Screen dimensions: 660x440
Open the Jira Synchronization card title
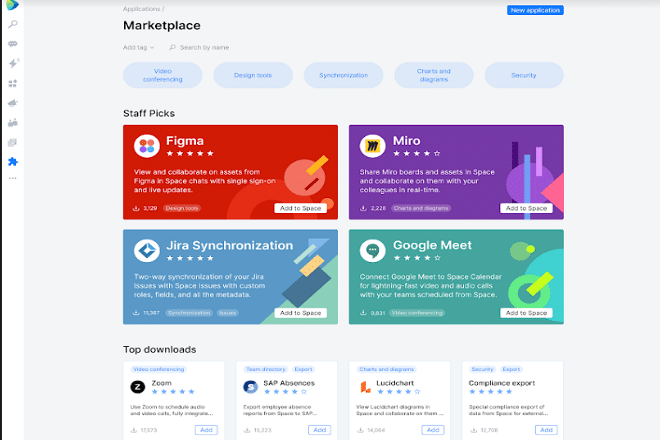point(229,245)
